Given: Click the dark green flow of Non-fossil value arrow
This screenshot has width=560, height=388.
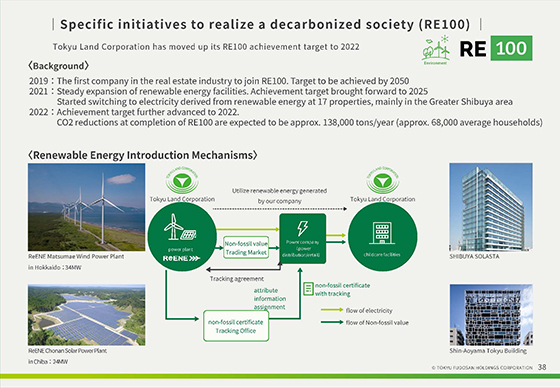Looking at the screenshot, I should [x=332, y=322].
